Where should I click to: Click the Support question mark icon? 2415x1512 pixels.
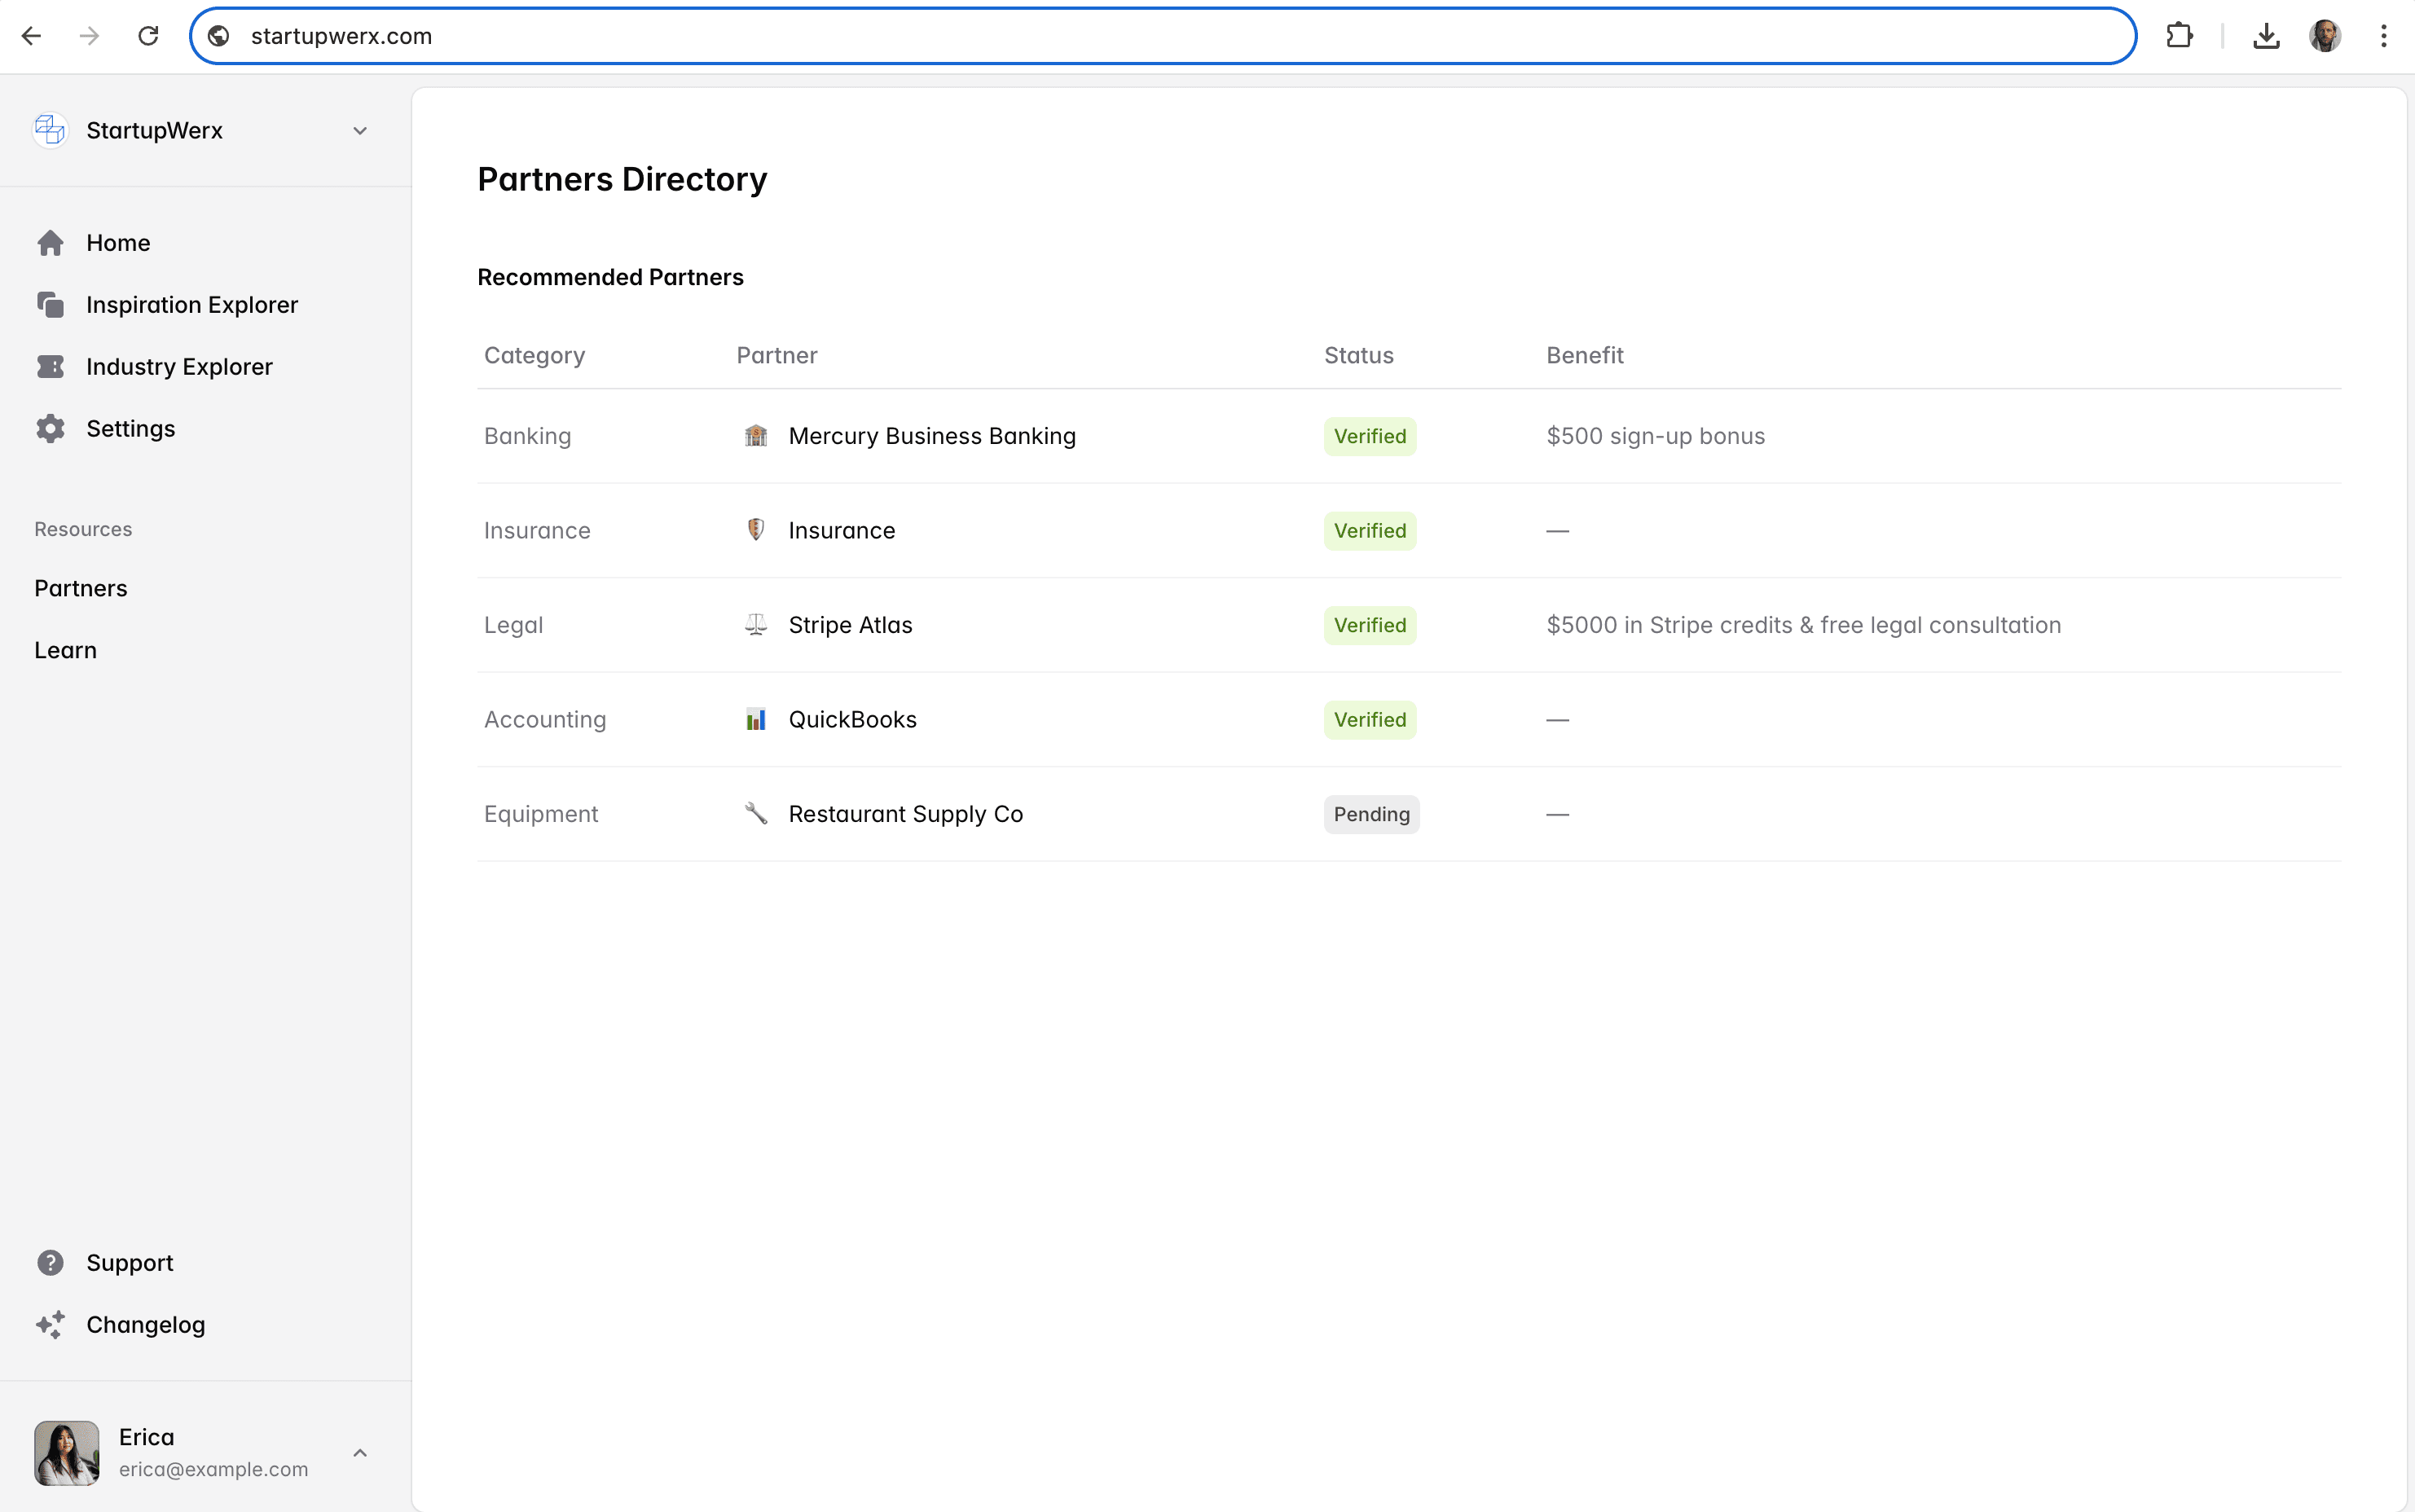click(50, 1263)
